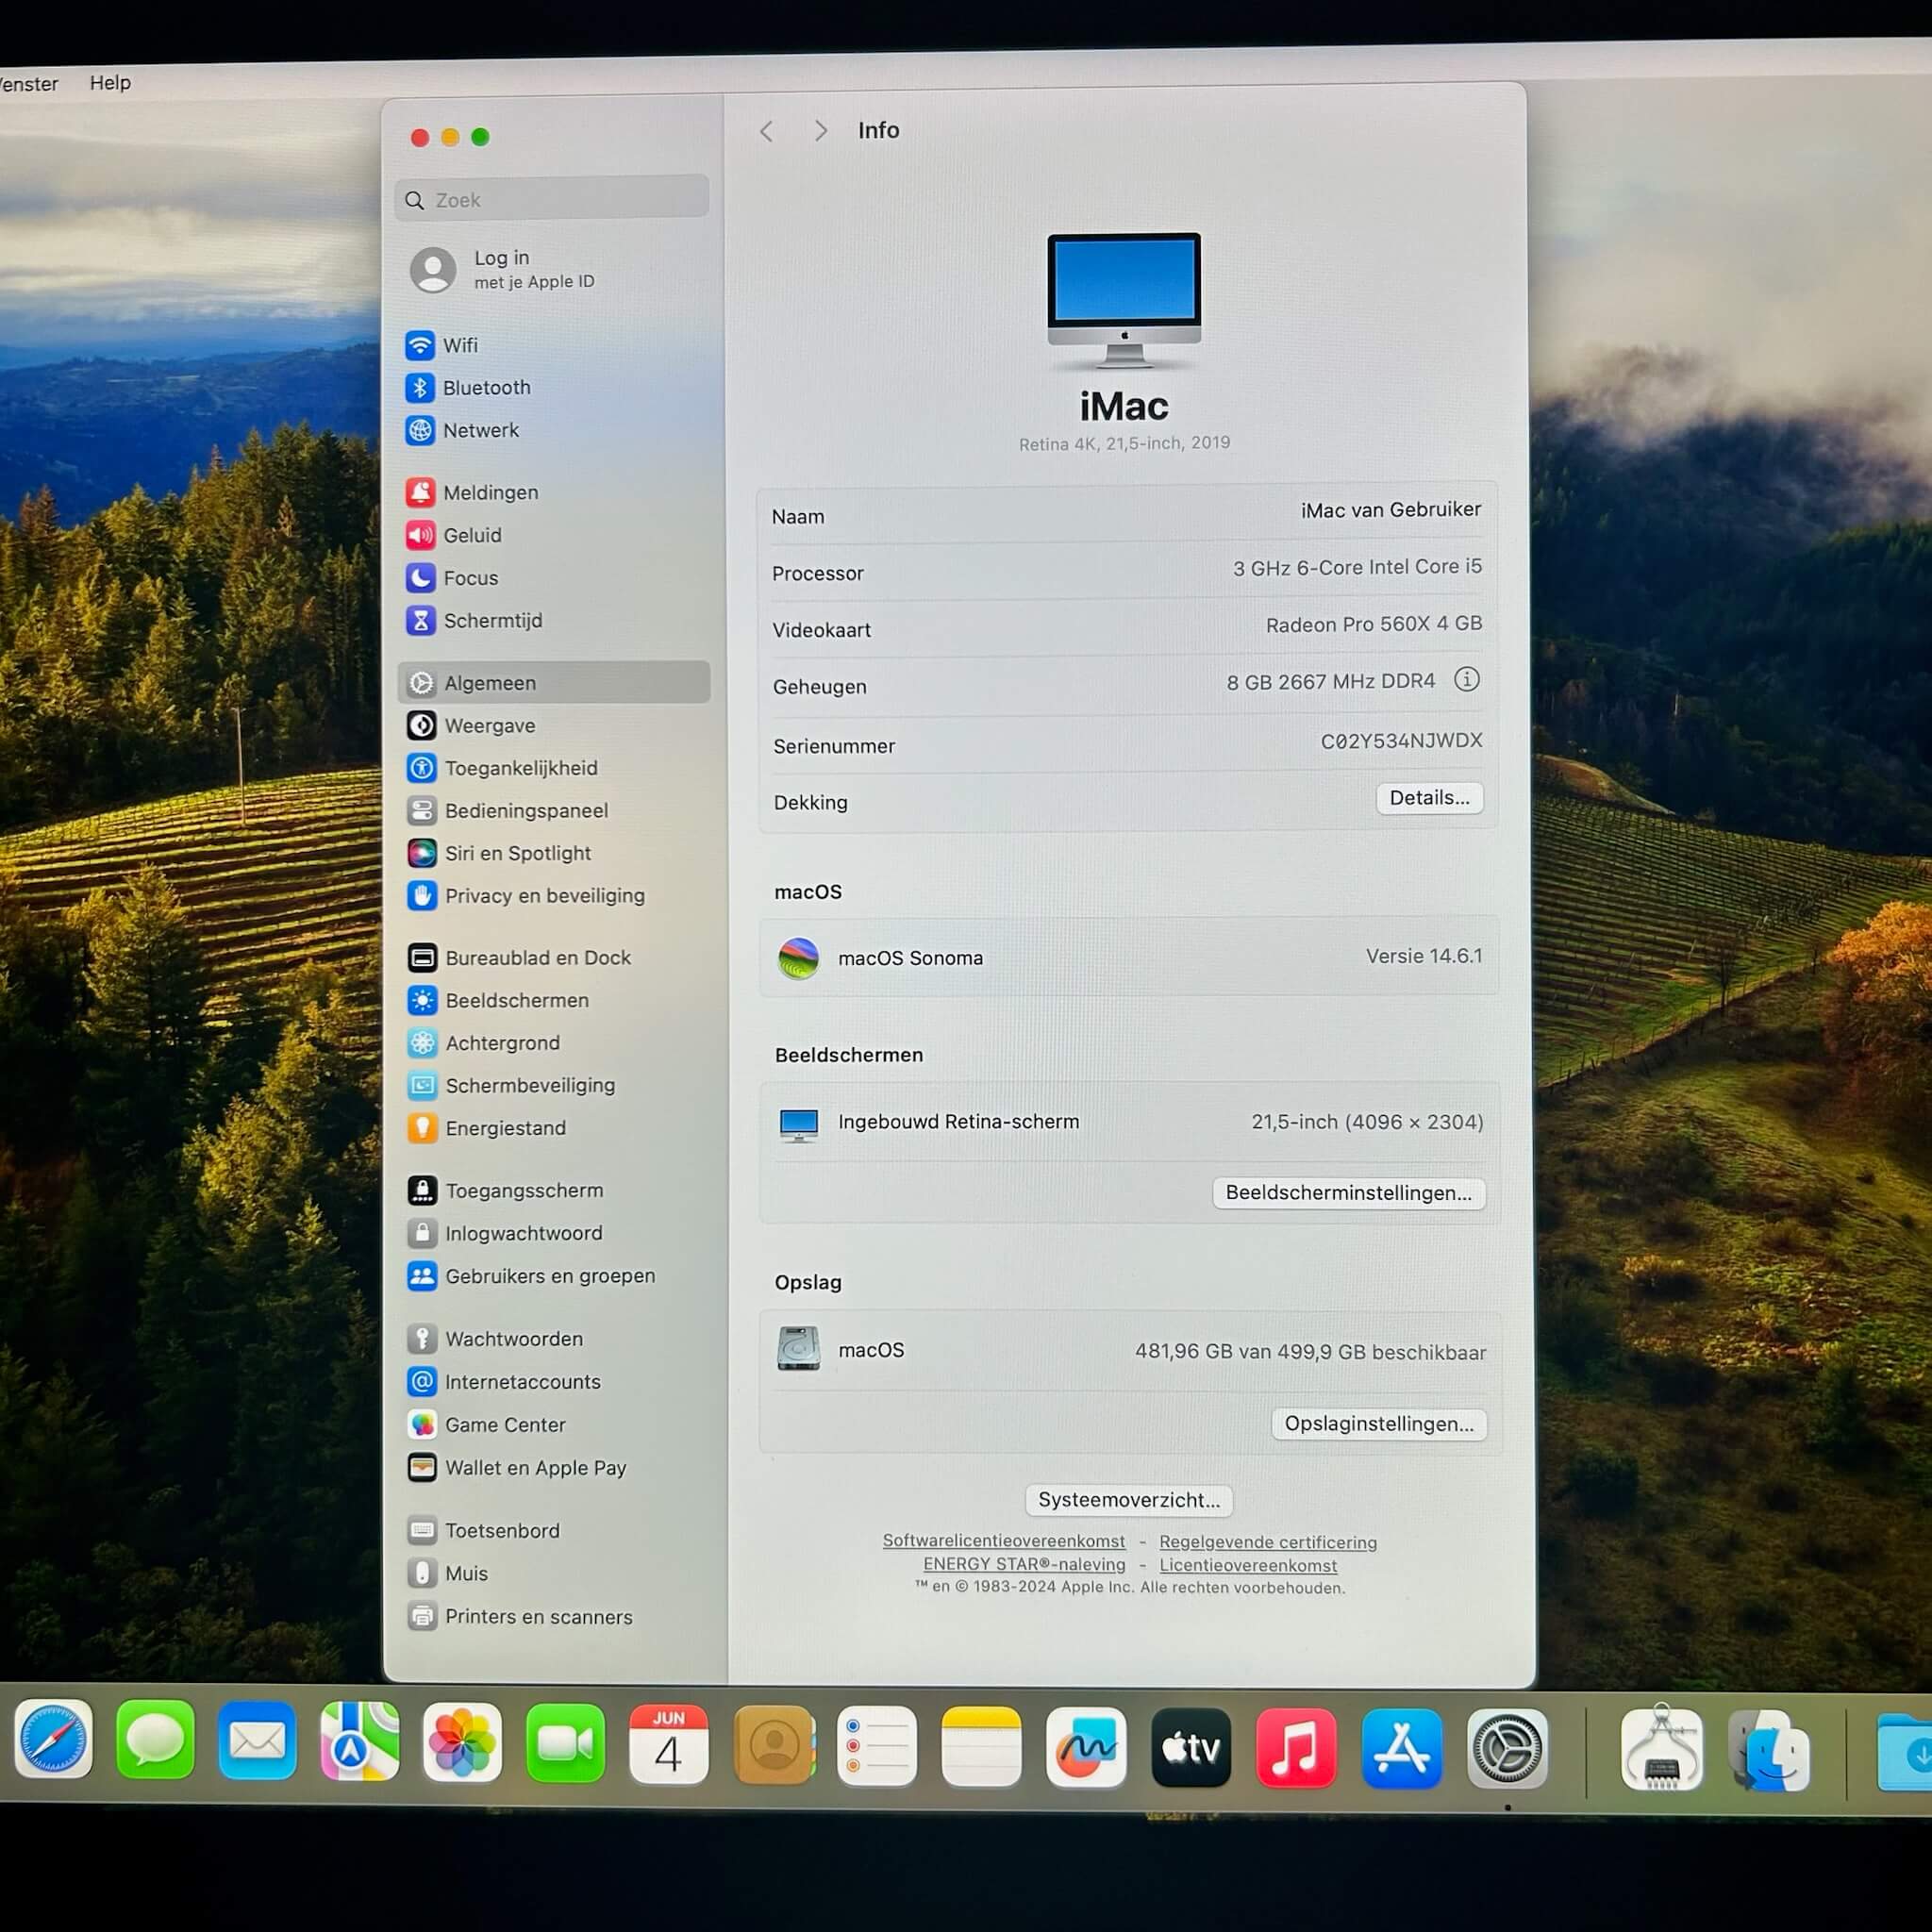Viewport: 1932px width, 1932px height.
Task: Open the App Store from Dock
Action: click(x=1401, y=1750)
